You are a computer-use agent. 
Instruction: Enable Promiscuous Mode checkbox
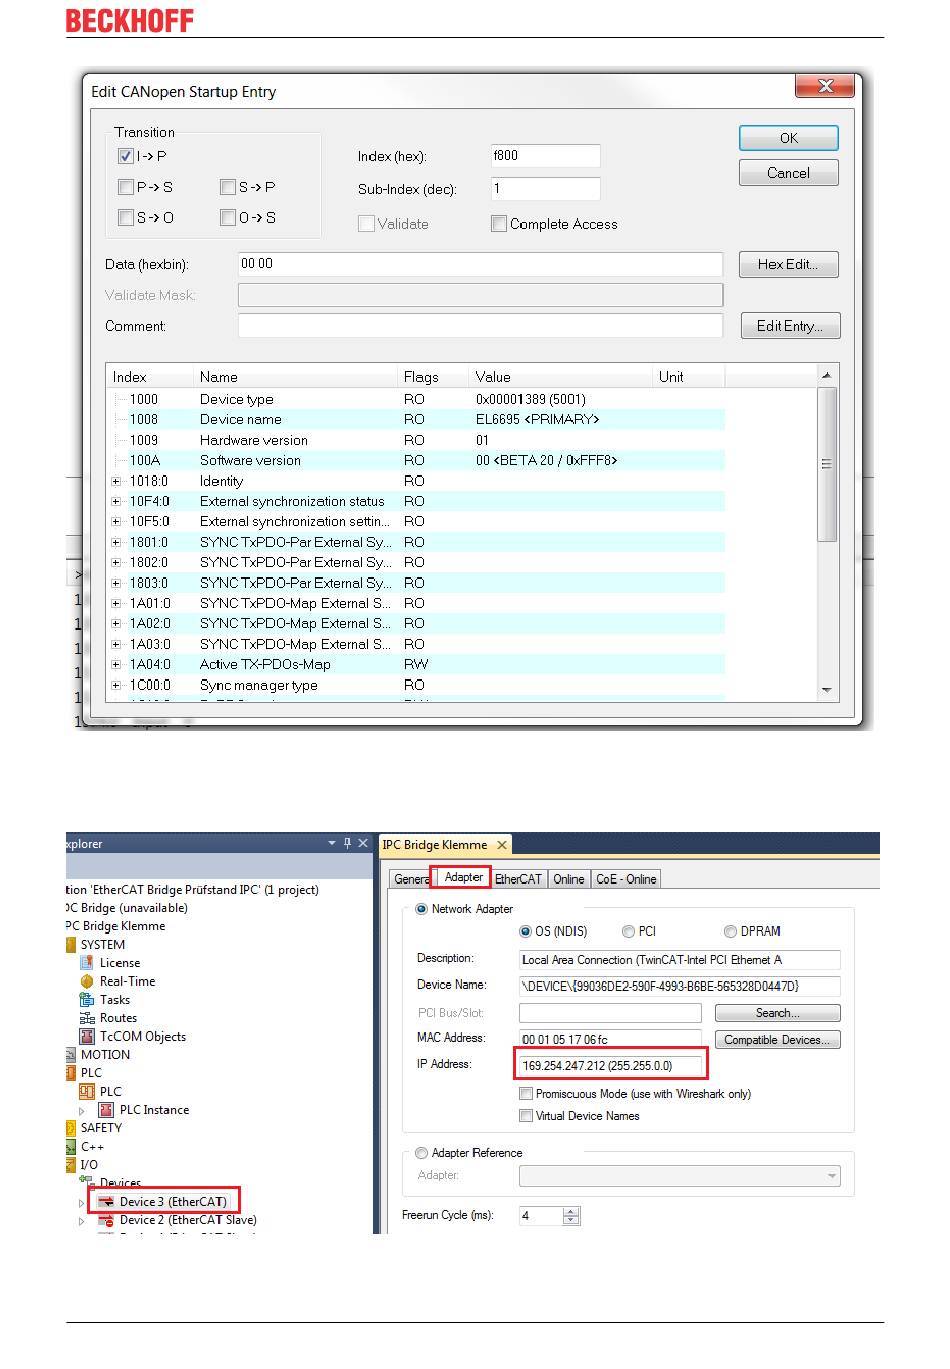tap(526, 1094)
